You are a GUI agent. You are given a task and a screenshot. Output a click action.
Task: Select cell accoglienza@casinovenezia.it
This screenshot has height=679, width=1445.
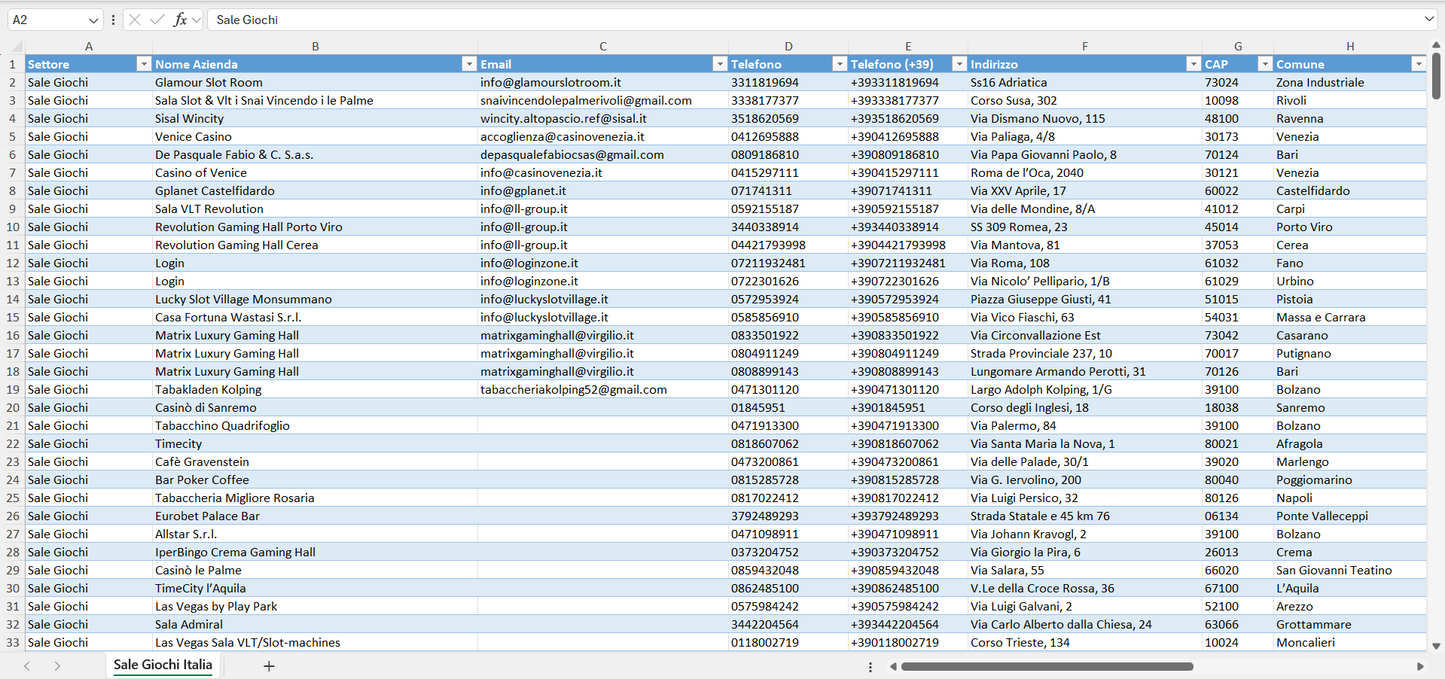click(x=603, y=137)
